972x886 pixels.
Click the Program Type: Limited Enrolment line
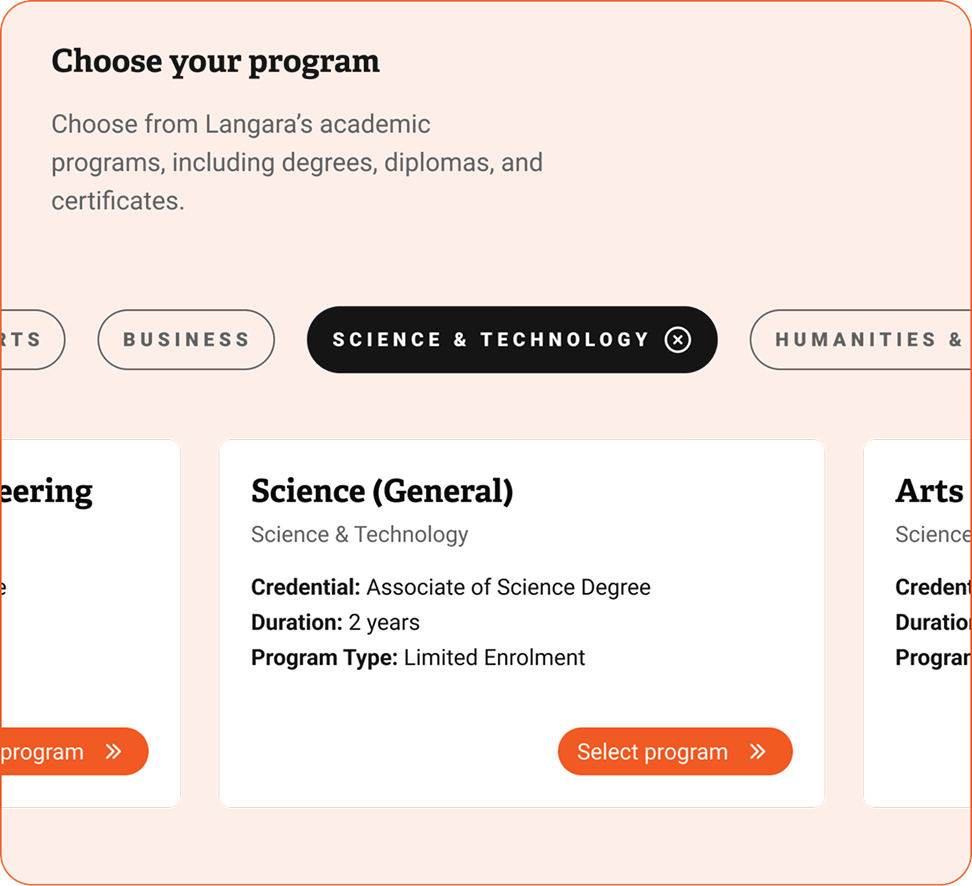point(418,658)
